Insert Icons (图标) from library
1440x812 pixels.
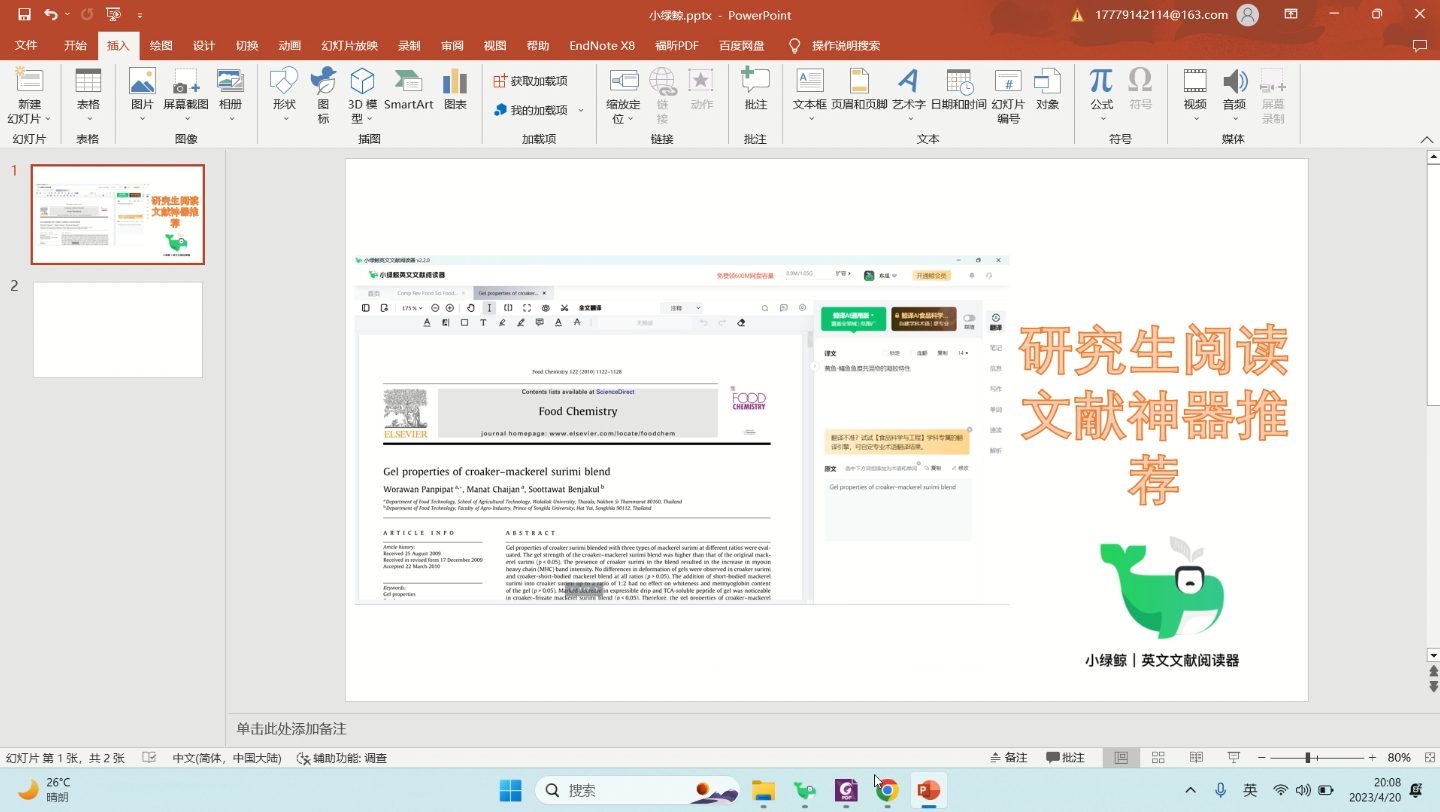tap(323, 96)
